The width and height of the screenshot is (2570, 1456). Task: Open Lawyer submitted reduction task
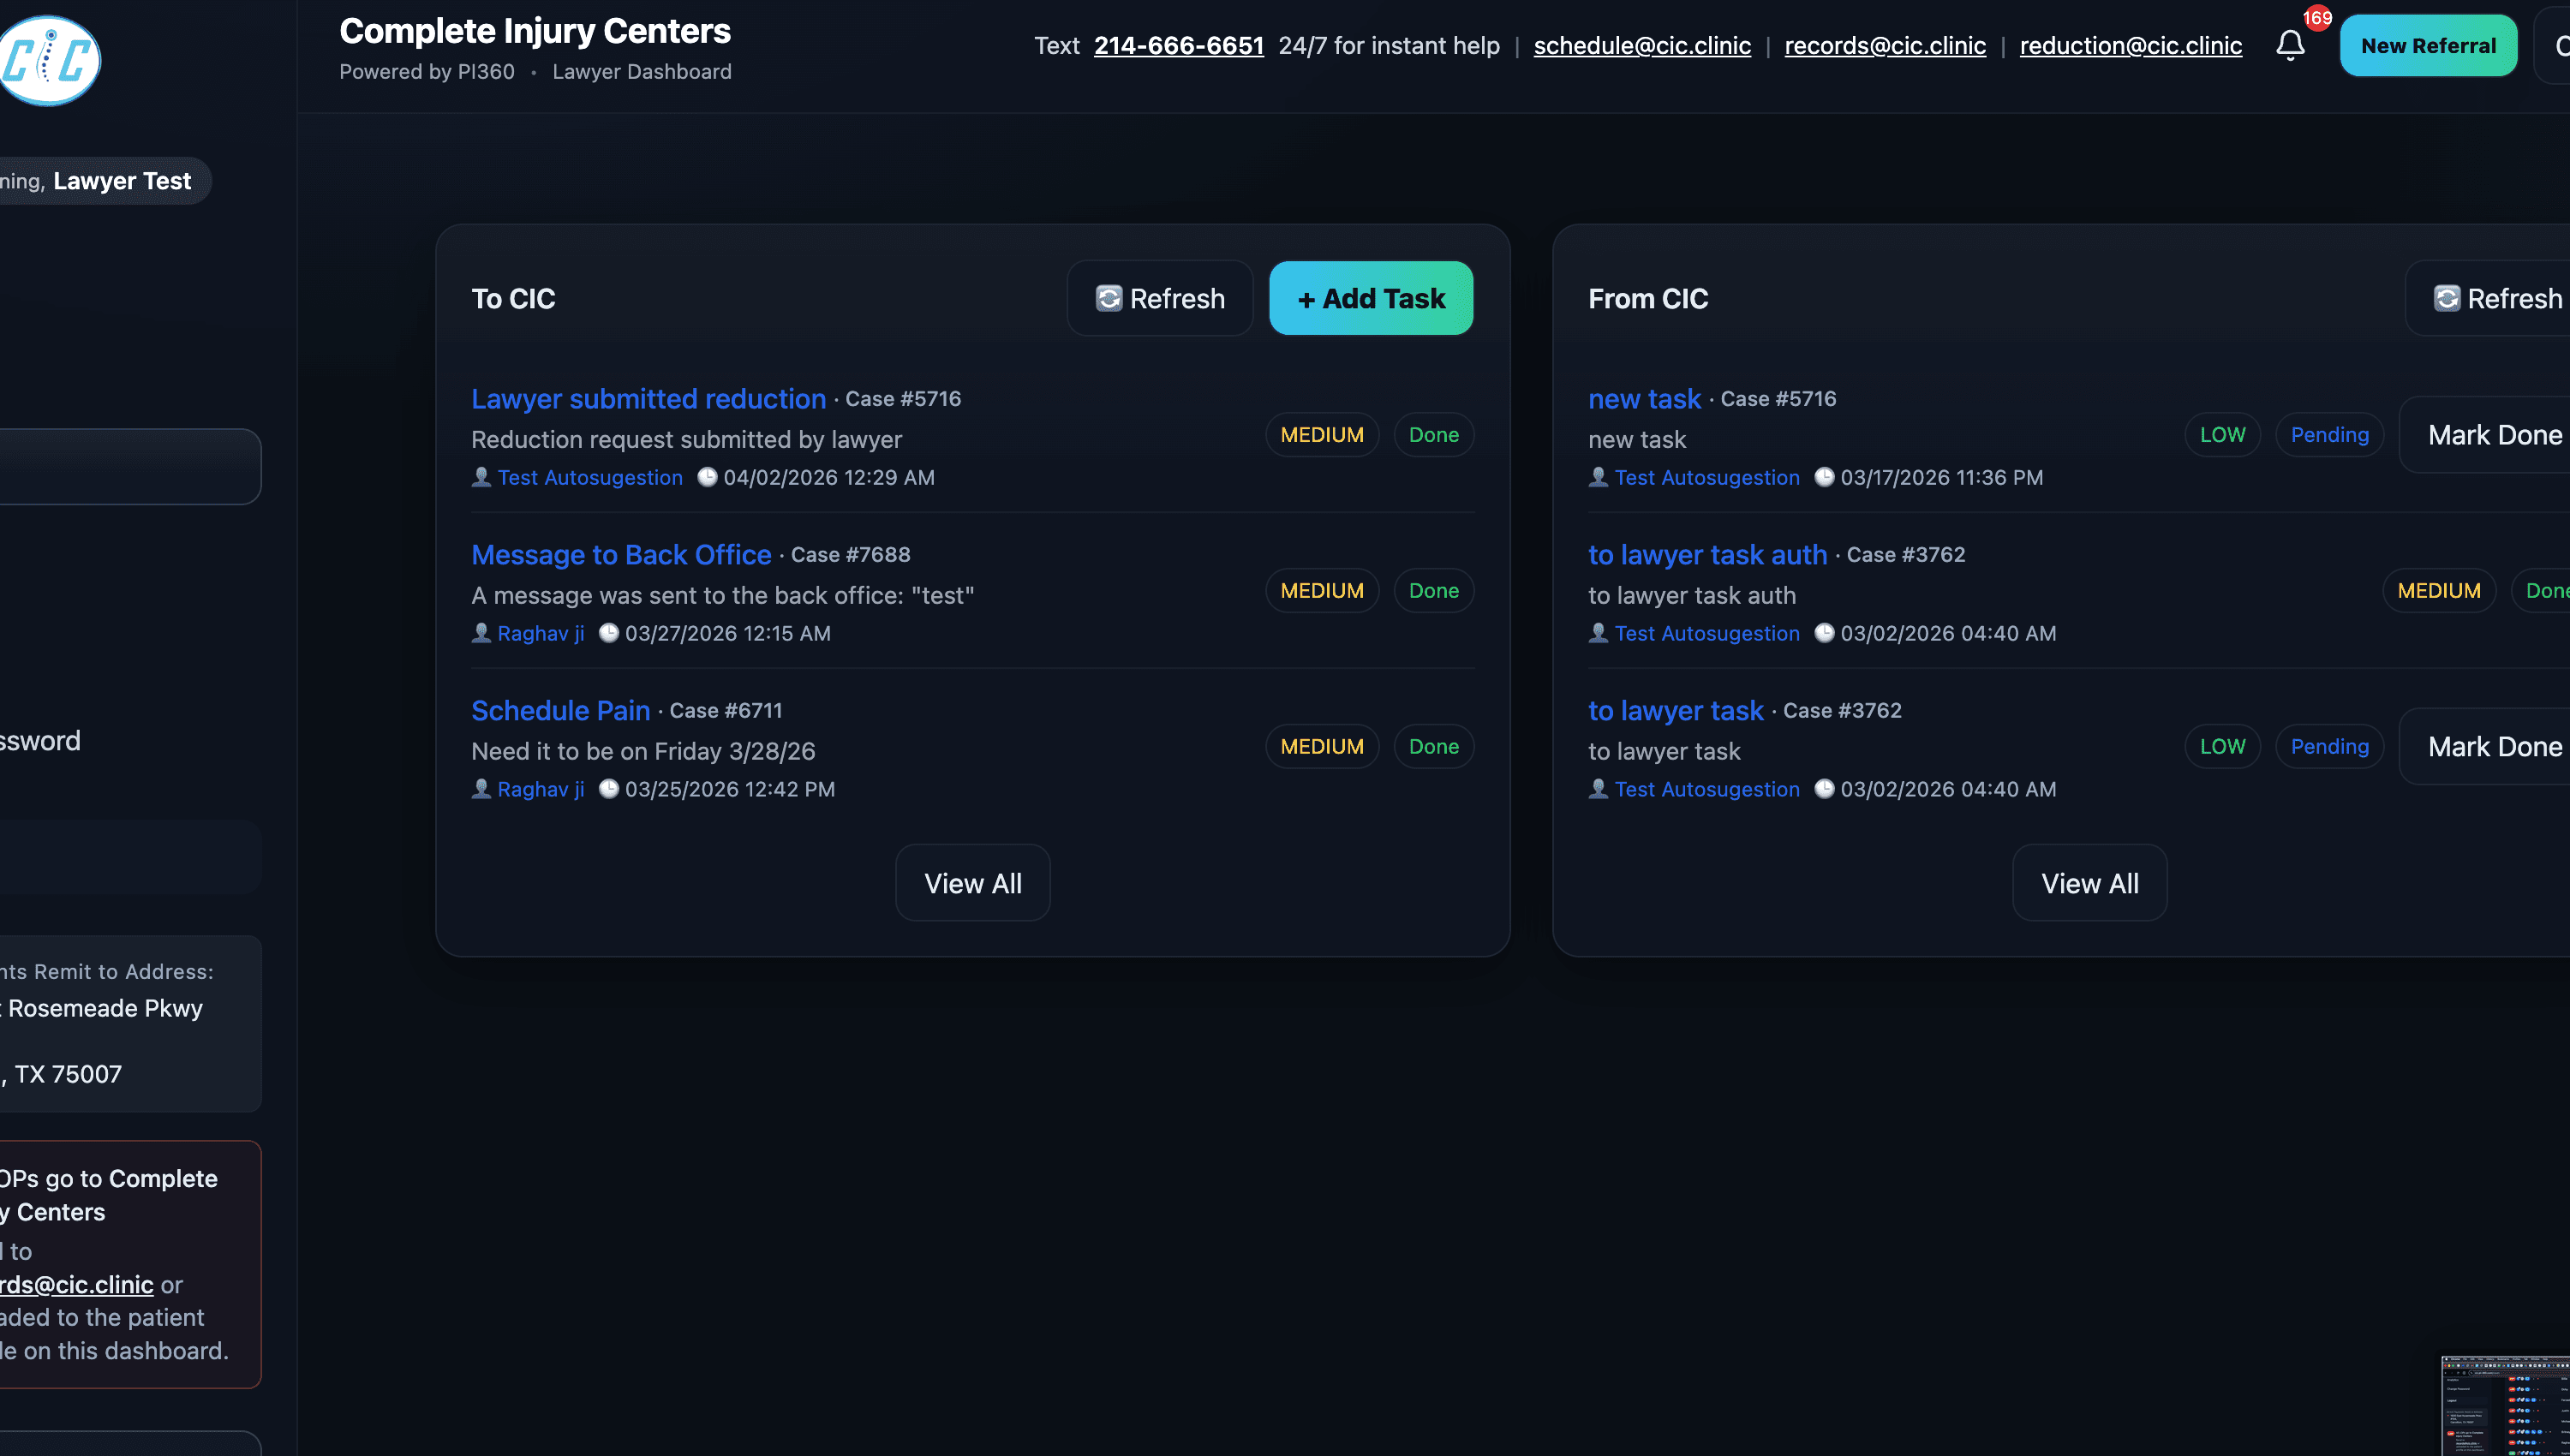[x=648, y=398]
